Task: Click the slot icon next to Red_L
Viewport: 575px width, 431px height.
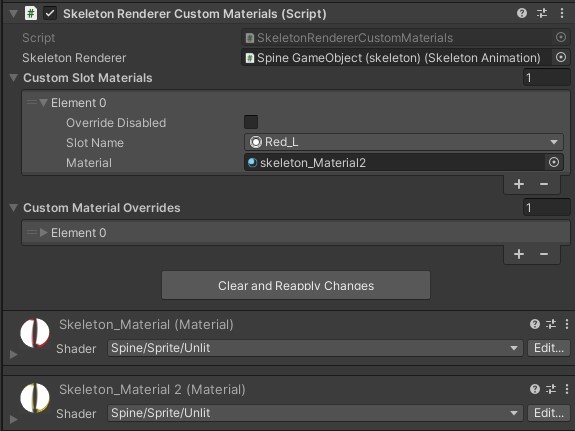Action: (256, 142)
